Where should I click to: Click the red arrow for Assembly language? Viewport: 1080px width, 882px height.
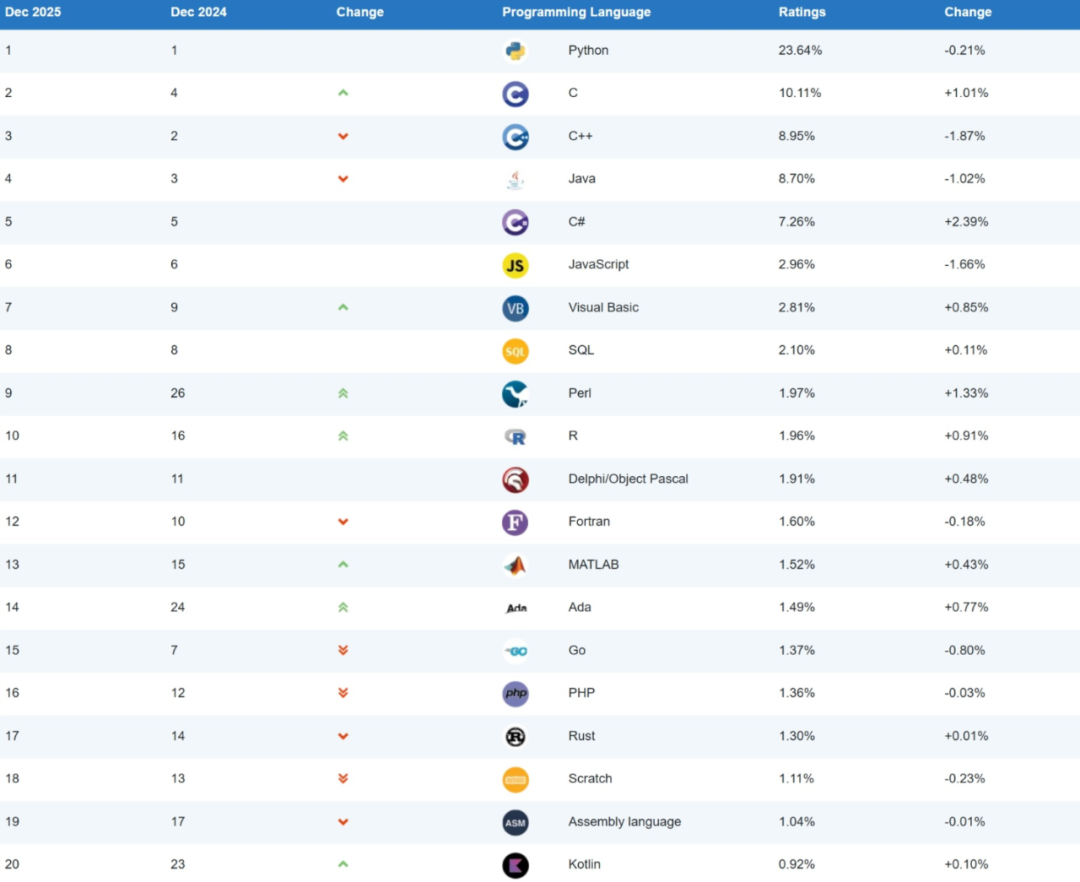pyautogui.click(x=343, y=821)
